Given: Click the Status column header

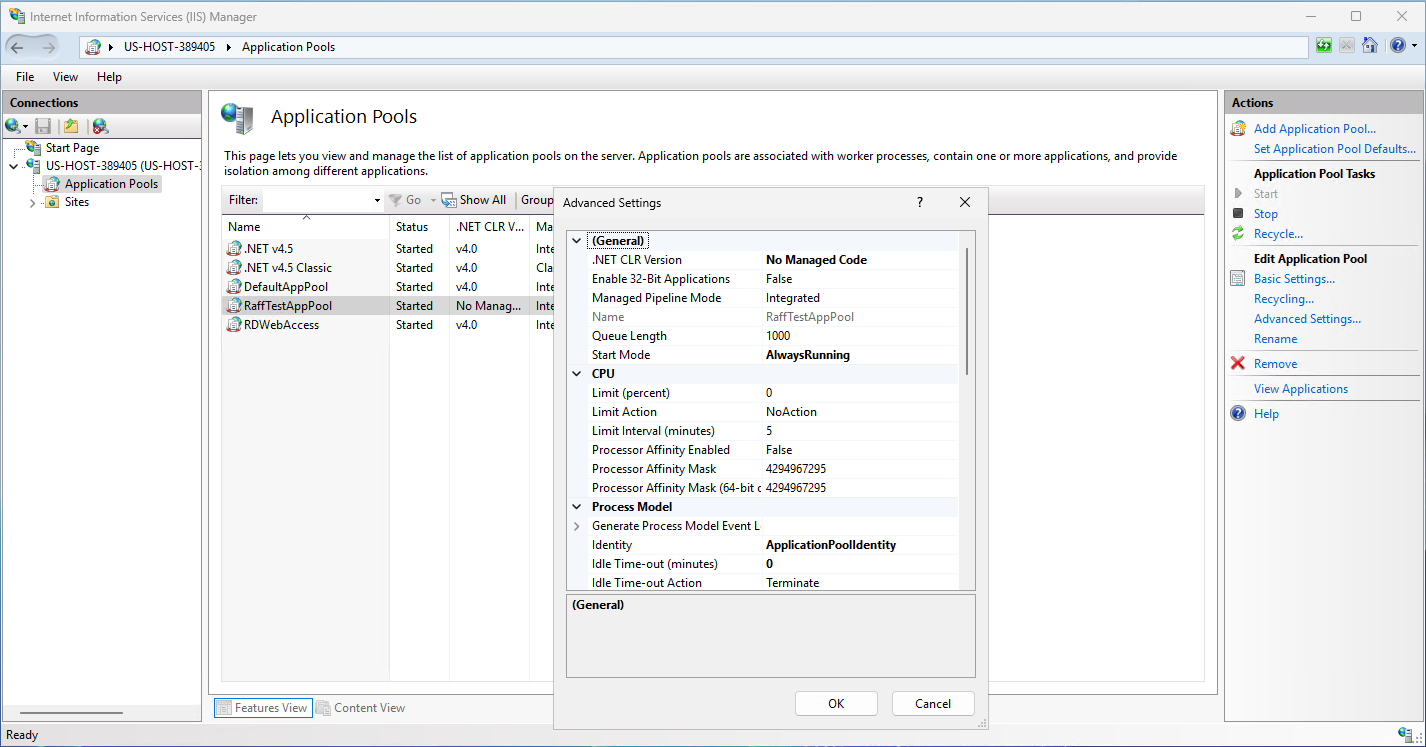Looking at the screenshot, I should (419, 227).
